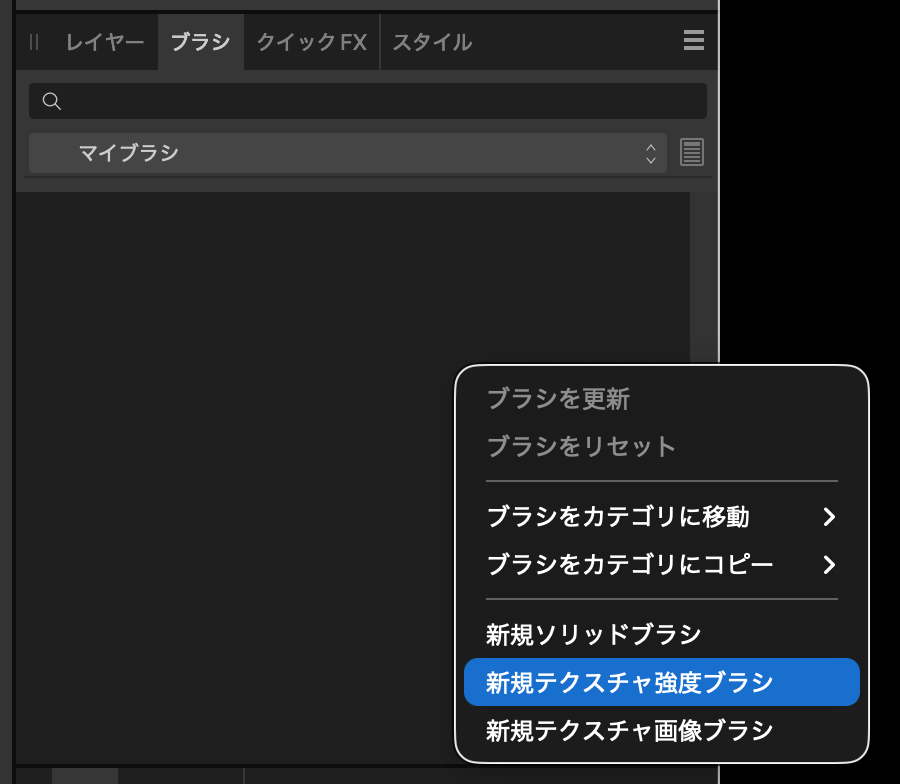Expand the ブラシをカテゴリにコピー submenu

(x=631, y=564)
